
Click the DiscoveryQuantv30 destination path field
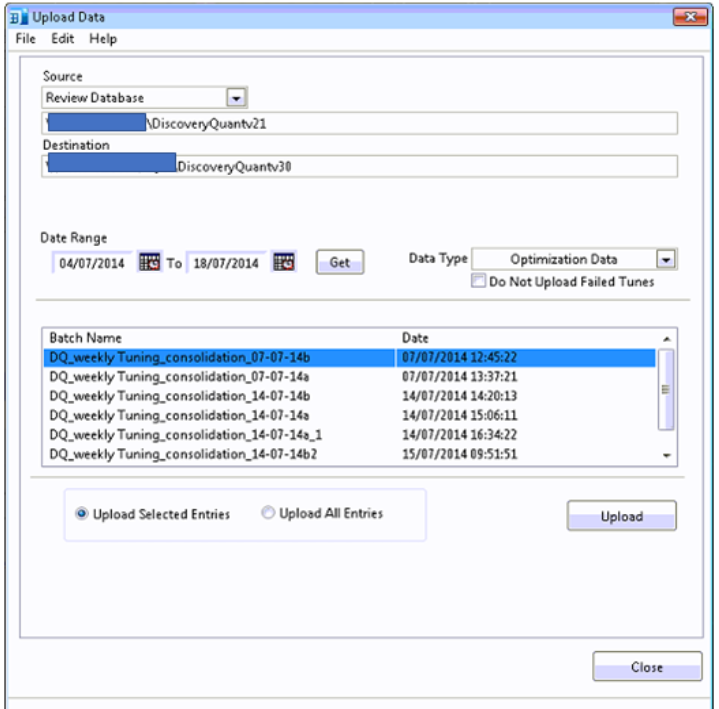click(360, 166)
